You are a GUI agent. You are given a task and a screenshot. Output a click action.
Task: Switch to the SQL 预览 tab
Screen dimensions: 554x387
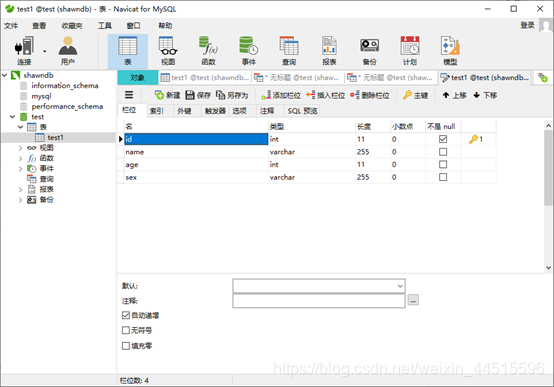(x=302, y=111)
